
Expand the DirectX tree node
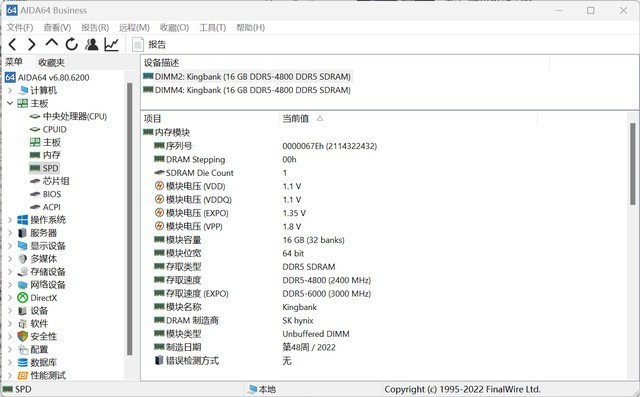pos(10,298)
